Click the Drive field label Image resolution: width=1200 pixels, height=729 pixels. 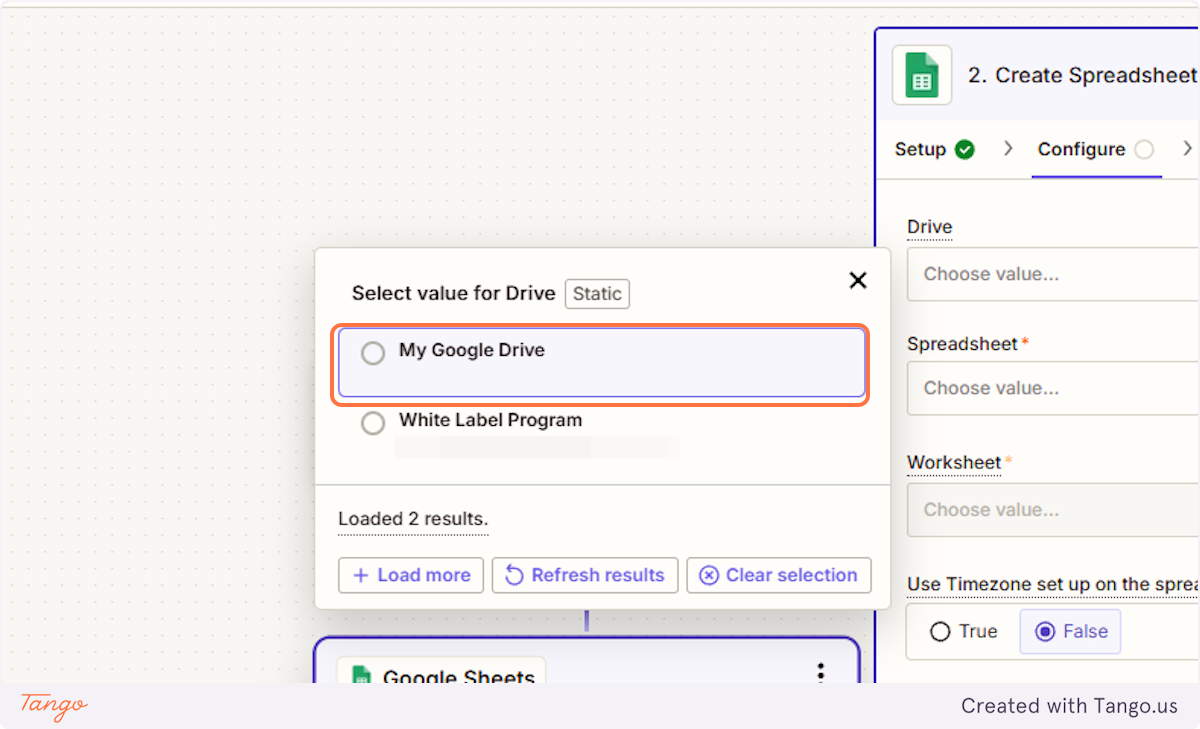(929, 227)
